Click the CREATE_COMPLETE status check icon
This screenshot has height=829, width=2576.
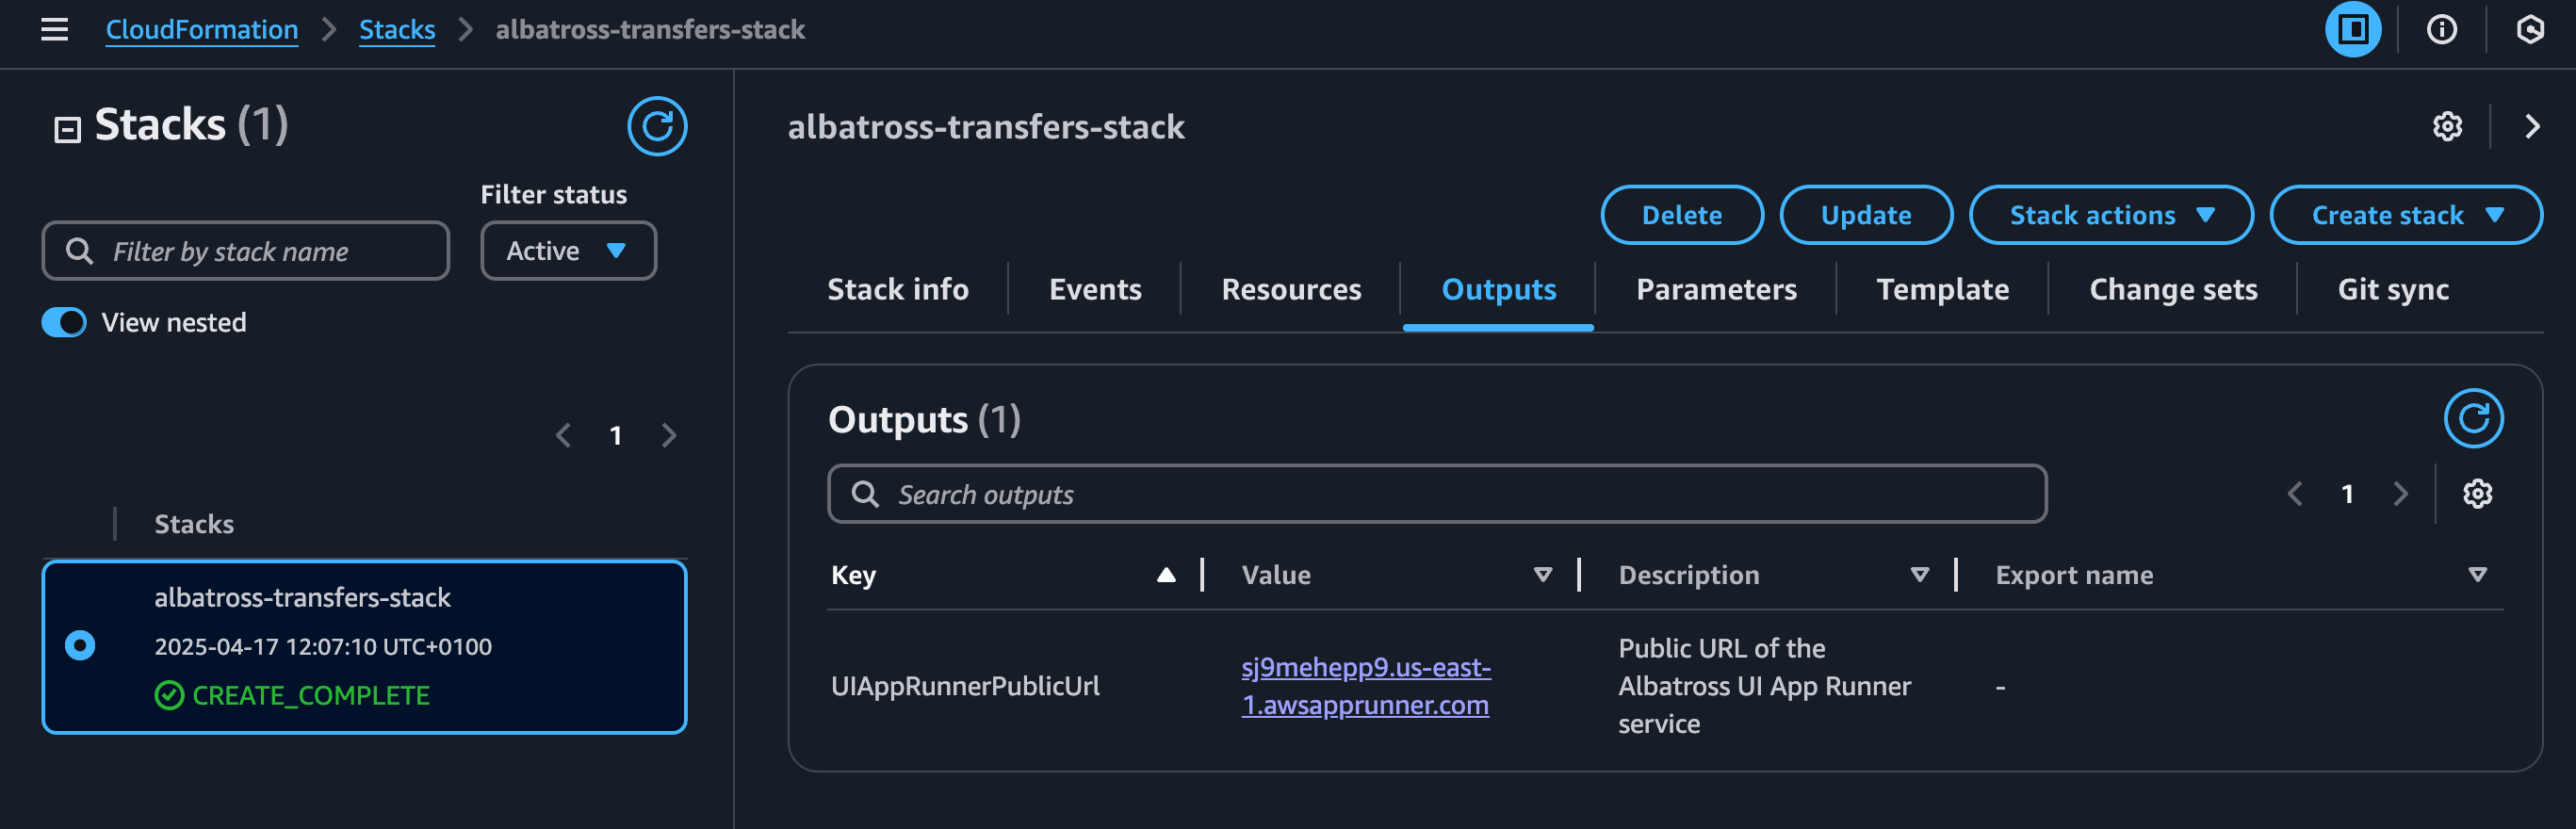169,695
